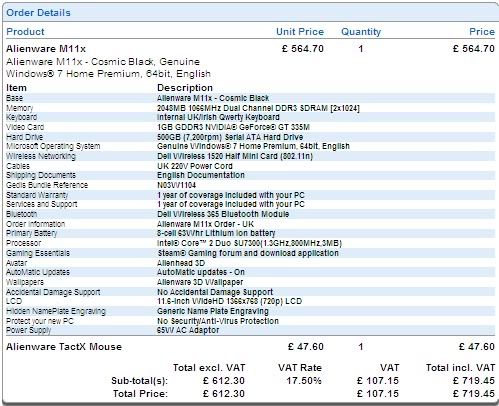This screenshot has width=499, height=406.
Task: Click the '65W AC Adaptor' description
Action: [x=188, y=330]
